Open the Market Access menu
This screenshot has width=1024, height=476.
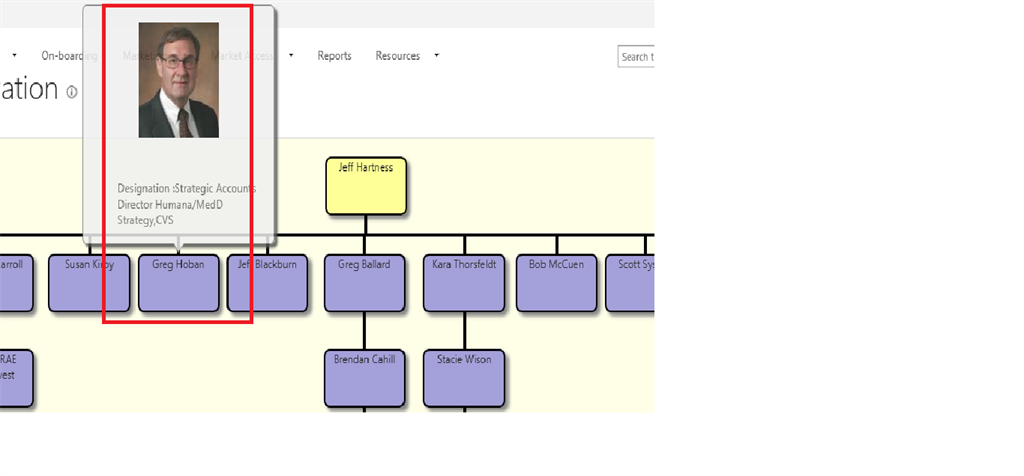click(x=242, y=56)
